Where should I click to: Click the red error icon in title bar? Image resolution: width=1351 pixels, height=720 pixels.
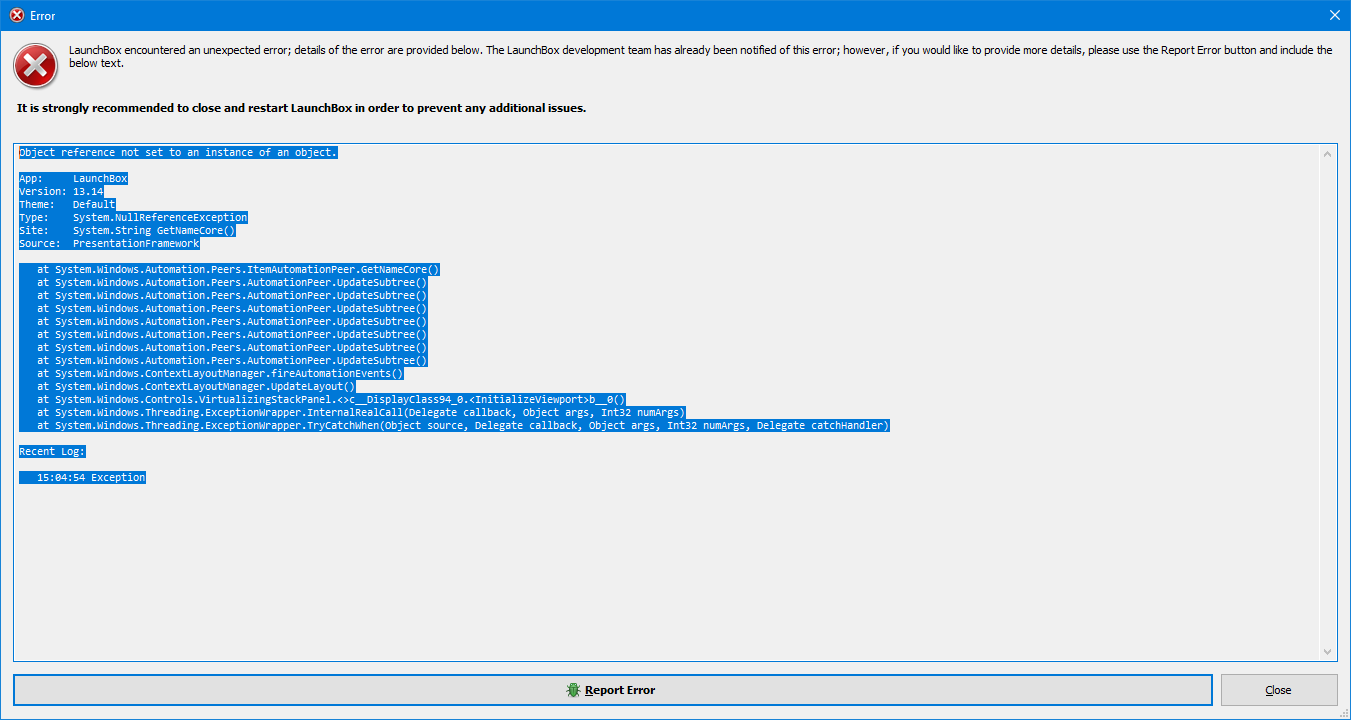(17, 16)
